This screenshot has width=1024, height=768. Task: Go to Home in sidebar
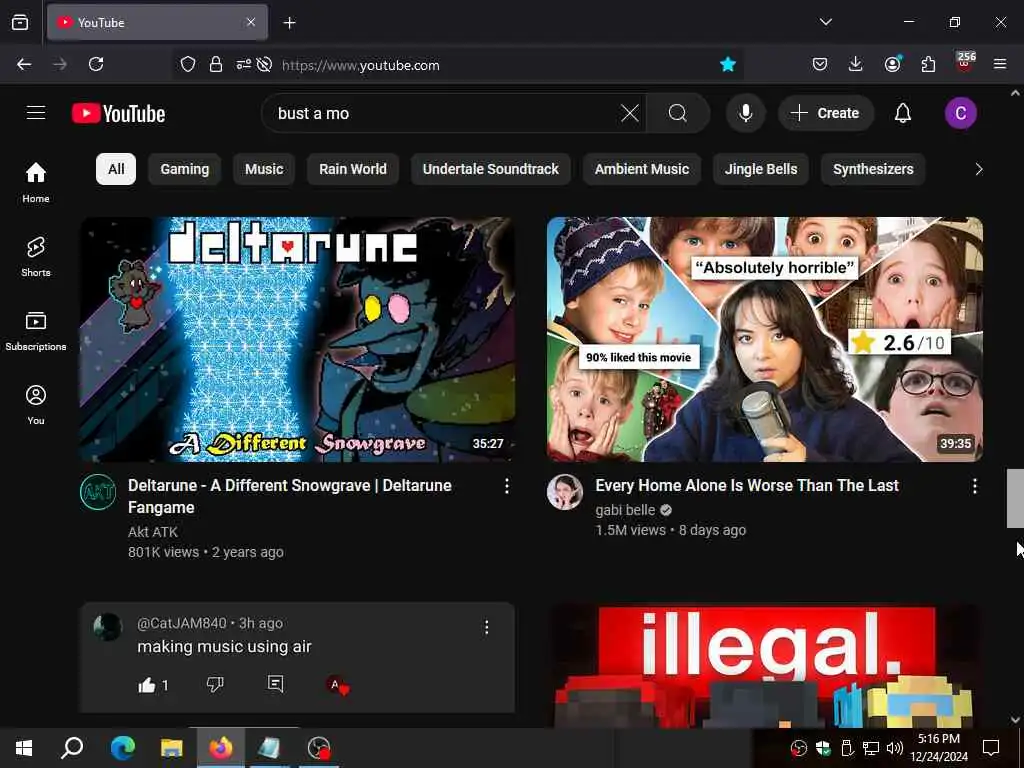[36, 182]
